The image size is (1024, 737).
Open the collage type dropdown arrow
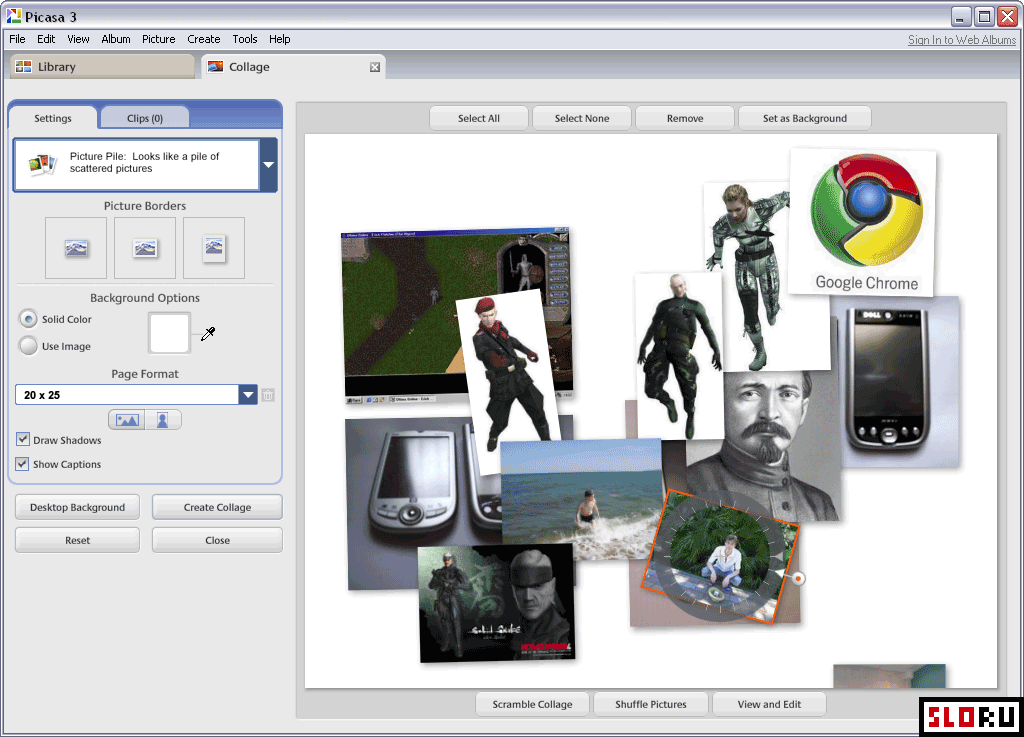[x=268, y=165]
